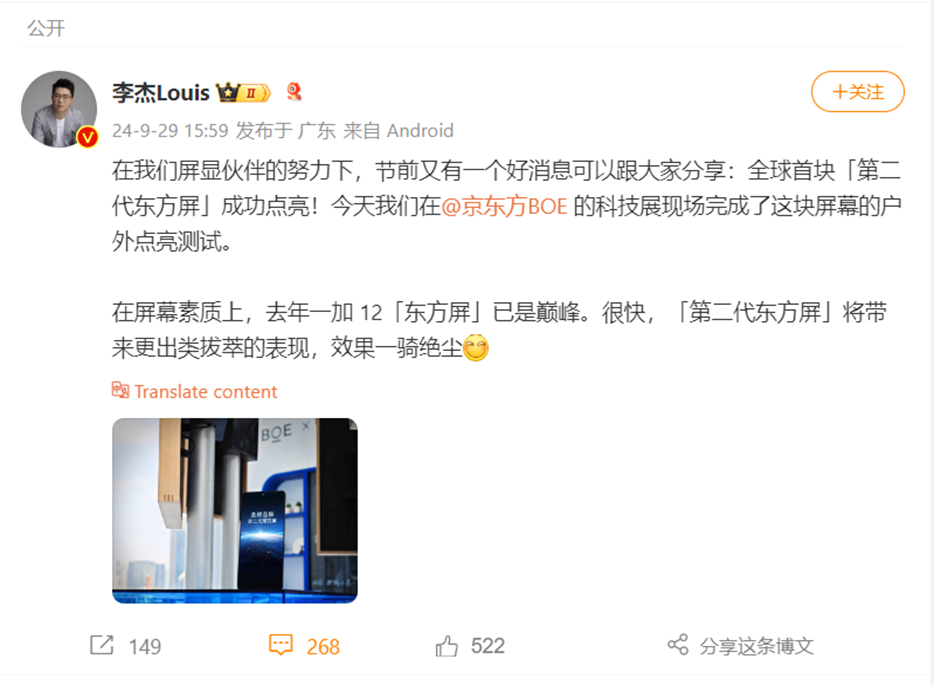Open comments via speech bubble icon
The image size is (934, 685).
coord(281,645)
